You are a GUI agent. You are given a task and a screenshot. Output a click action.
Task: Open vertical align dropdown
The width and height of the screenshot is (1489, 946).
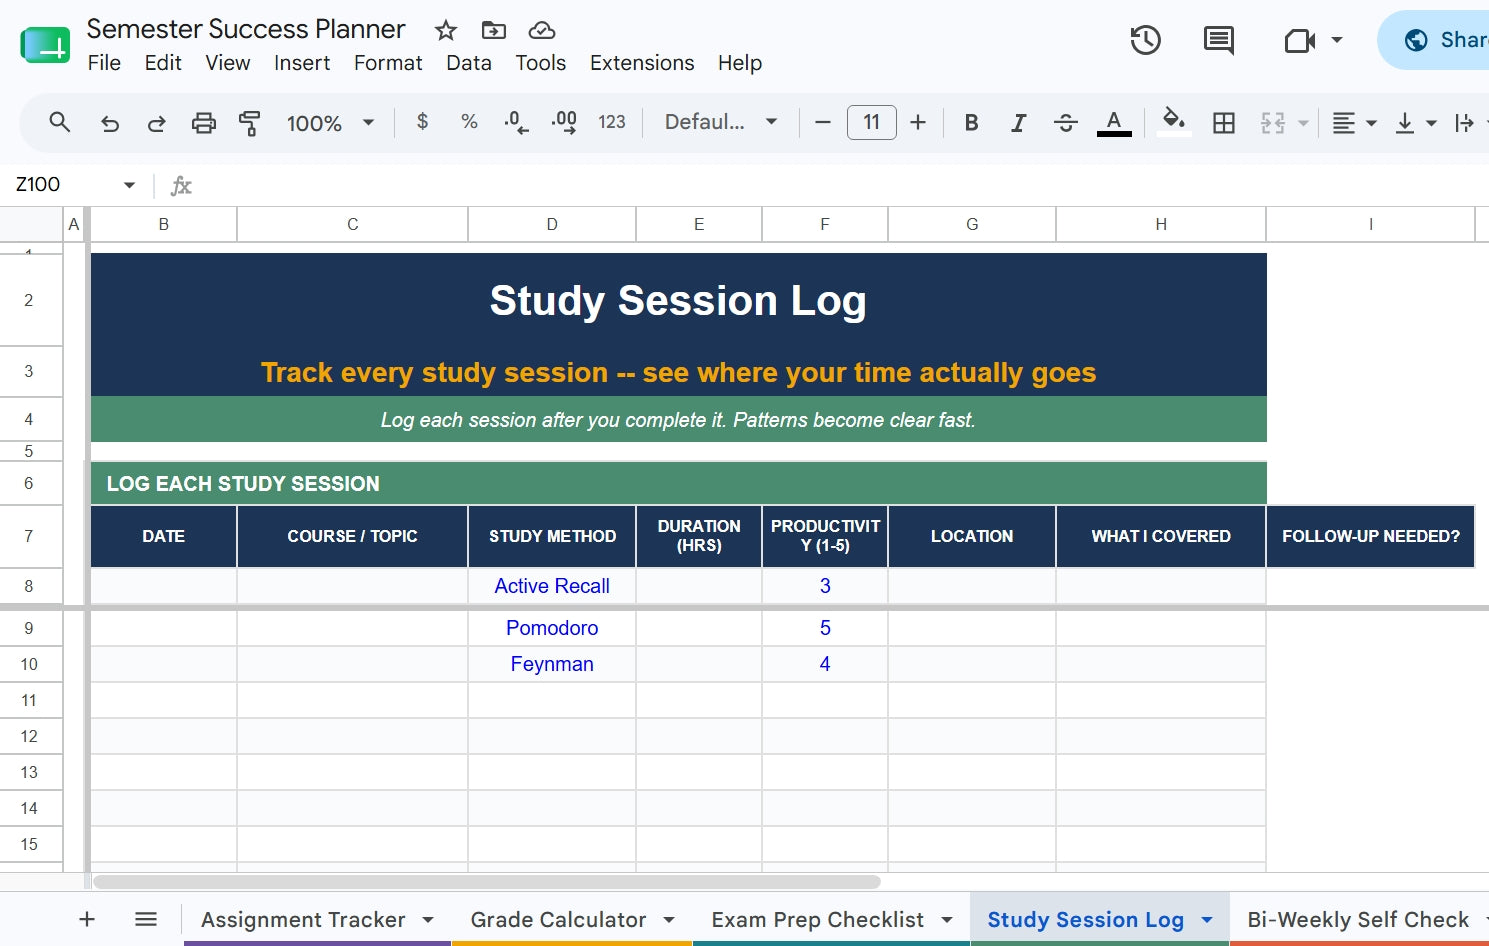click(x=1417, y=123)
